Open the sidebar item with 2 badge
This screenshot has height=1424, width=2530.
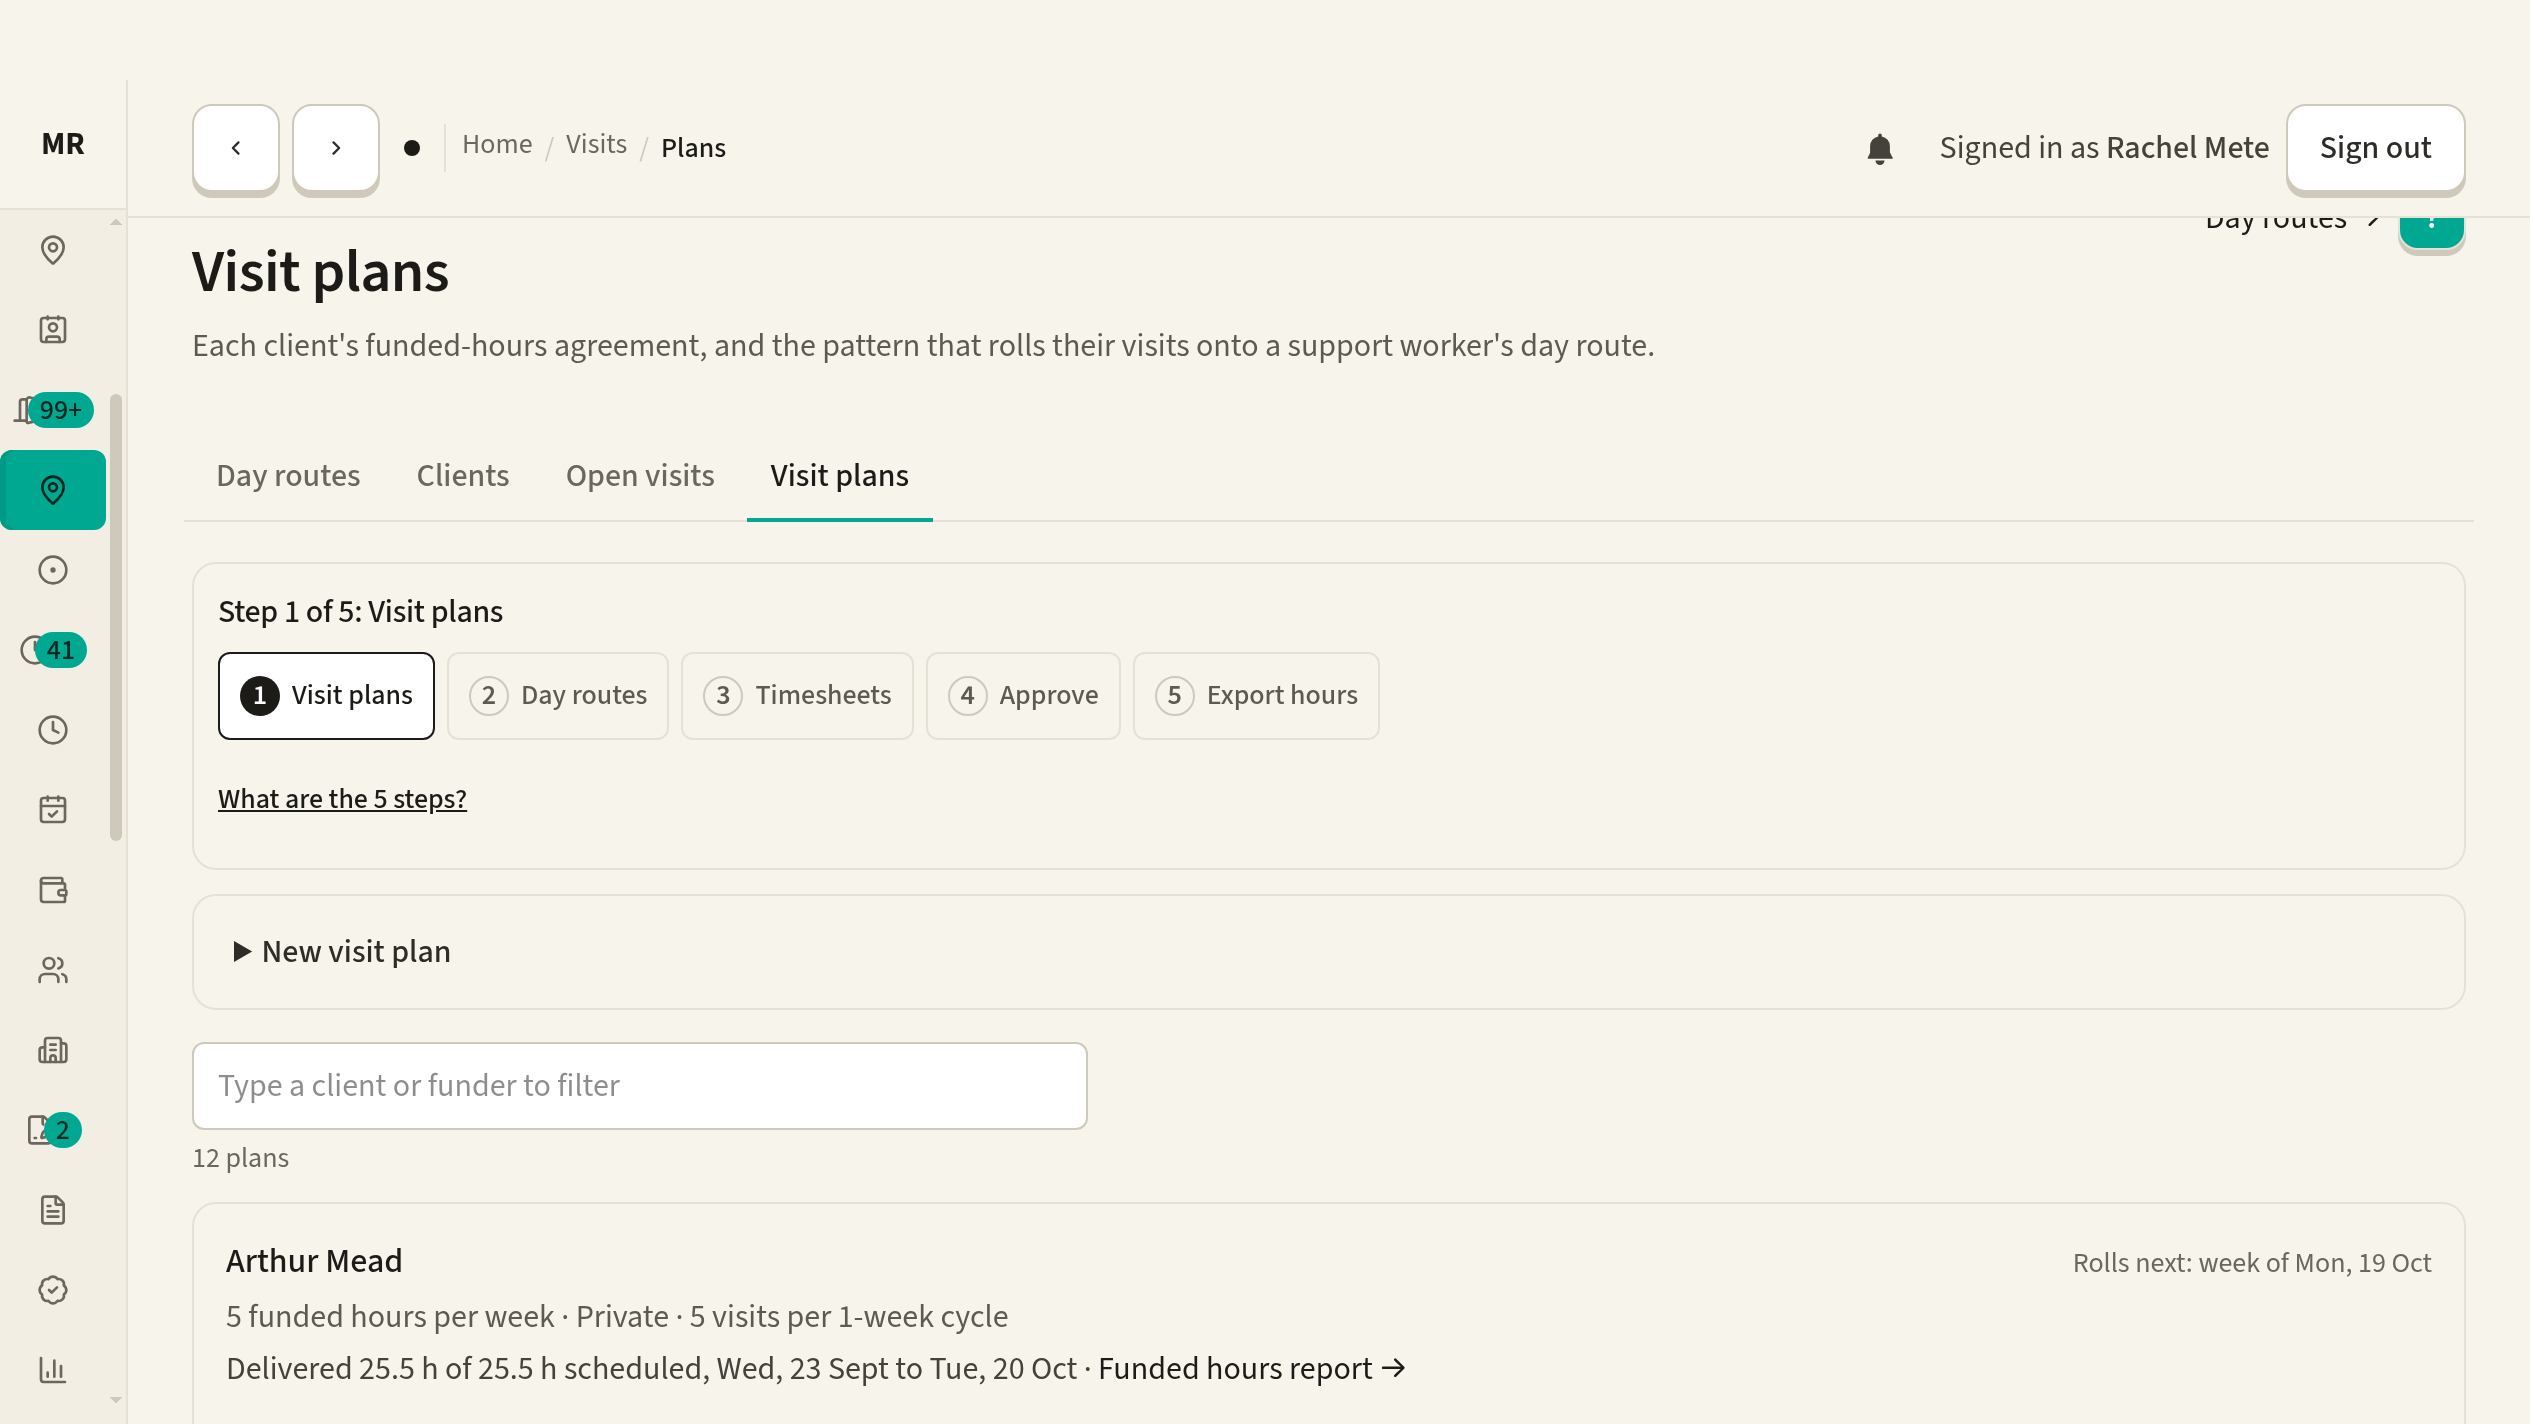(53, 1130)
